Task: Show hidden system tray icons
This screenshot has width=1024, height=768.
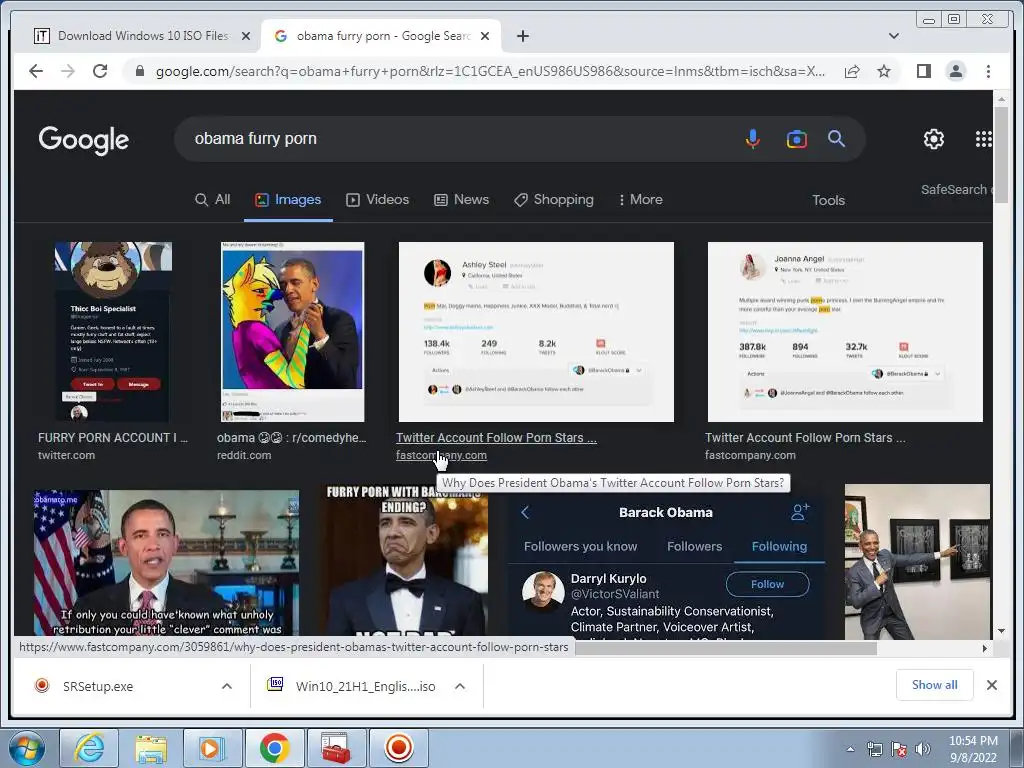Action: click(850, 749)
